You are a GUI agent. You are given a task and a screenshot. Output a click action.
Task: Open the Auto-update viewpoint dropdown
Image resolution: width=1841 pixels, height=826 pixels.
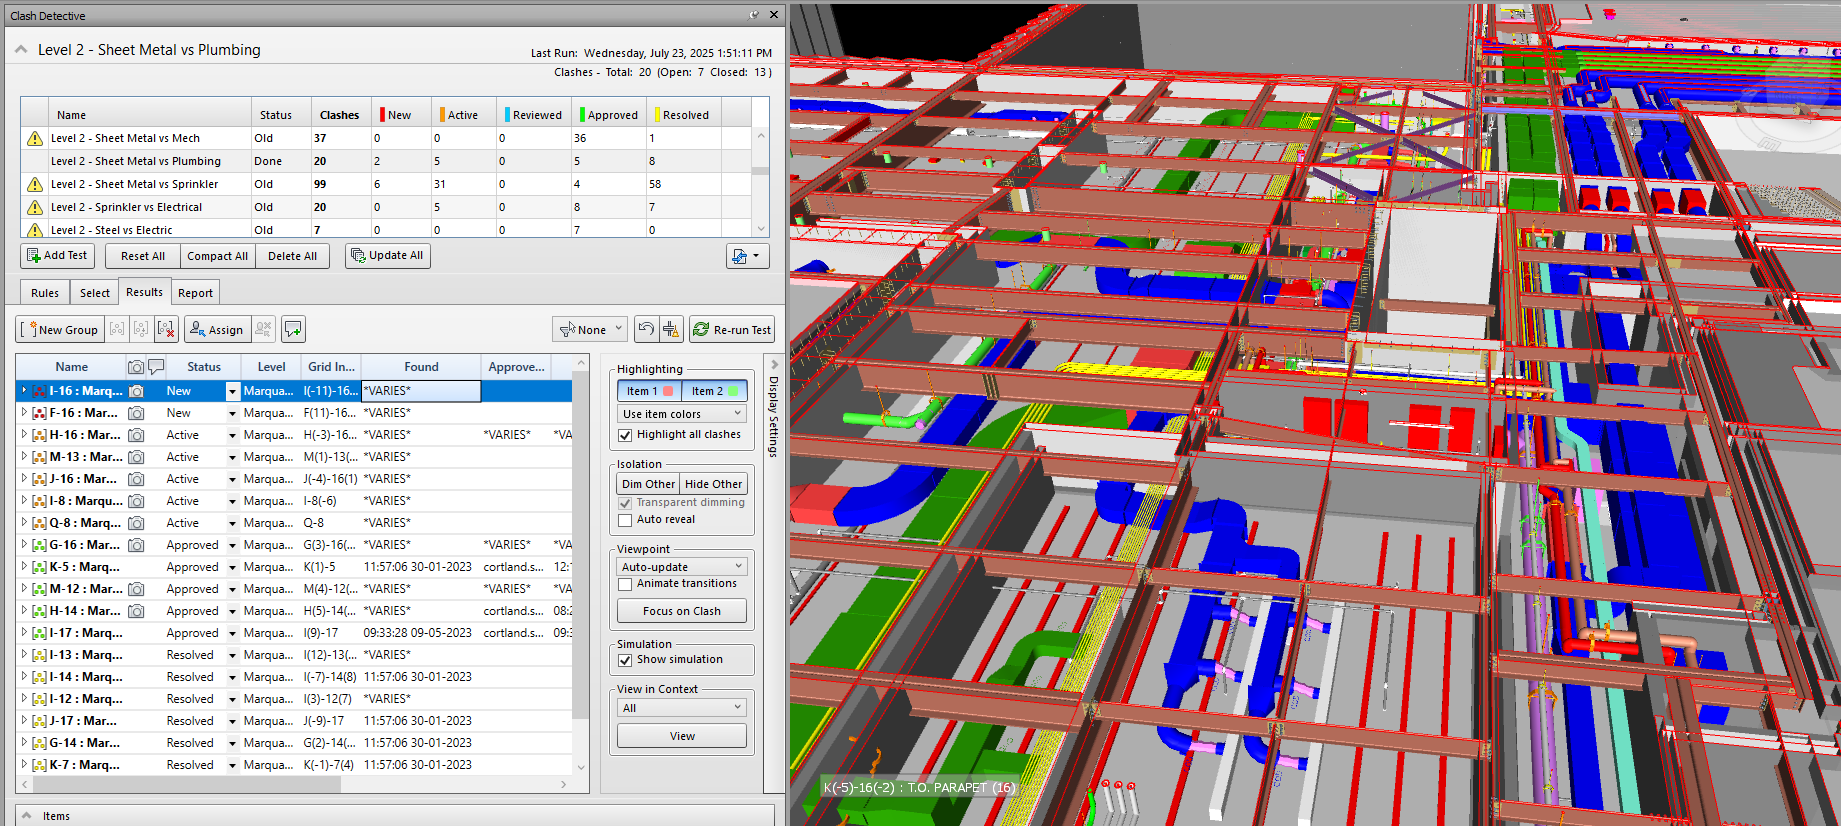click(682, 567)
